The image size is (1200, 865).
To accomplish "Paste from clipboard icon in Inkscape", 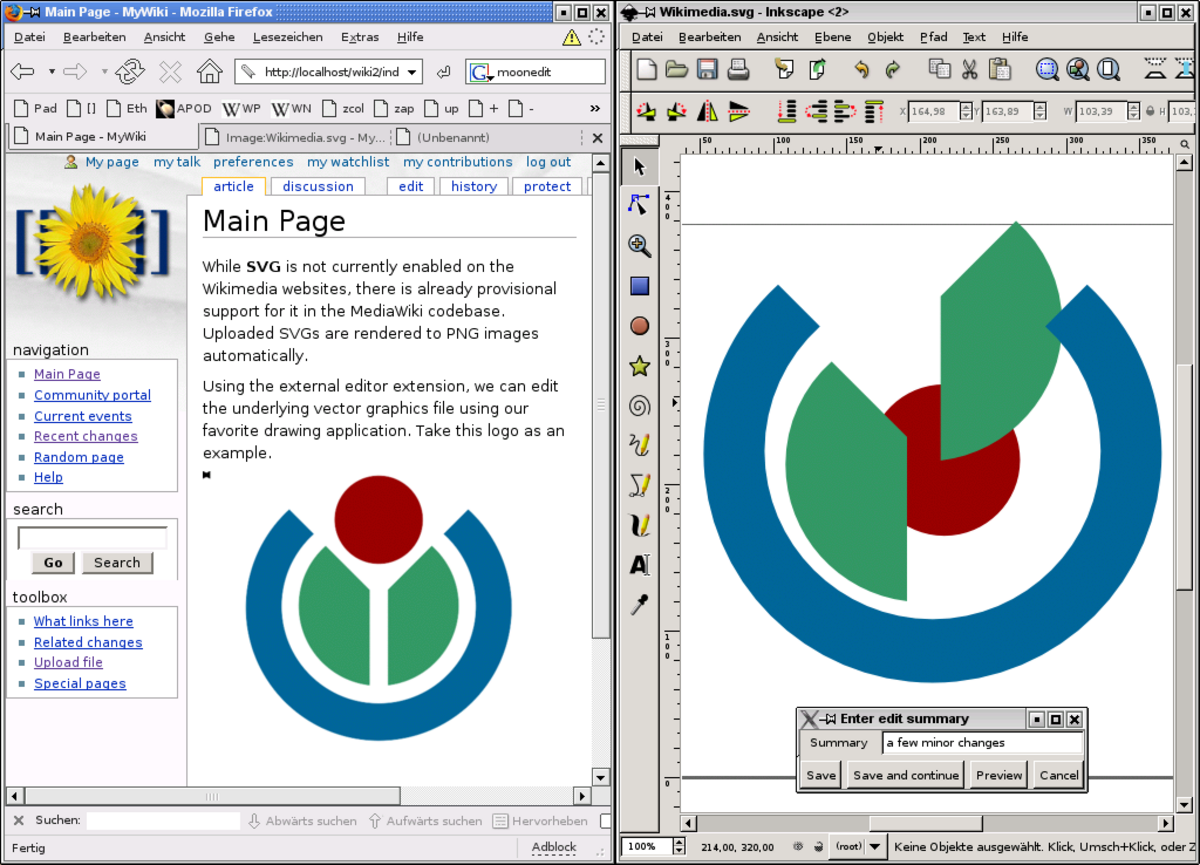I will (x=1000, y=69).
